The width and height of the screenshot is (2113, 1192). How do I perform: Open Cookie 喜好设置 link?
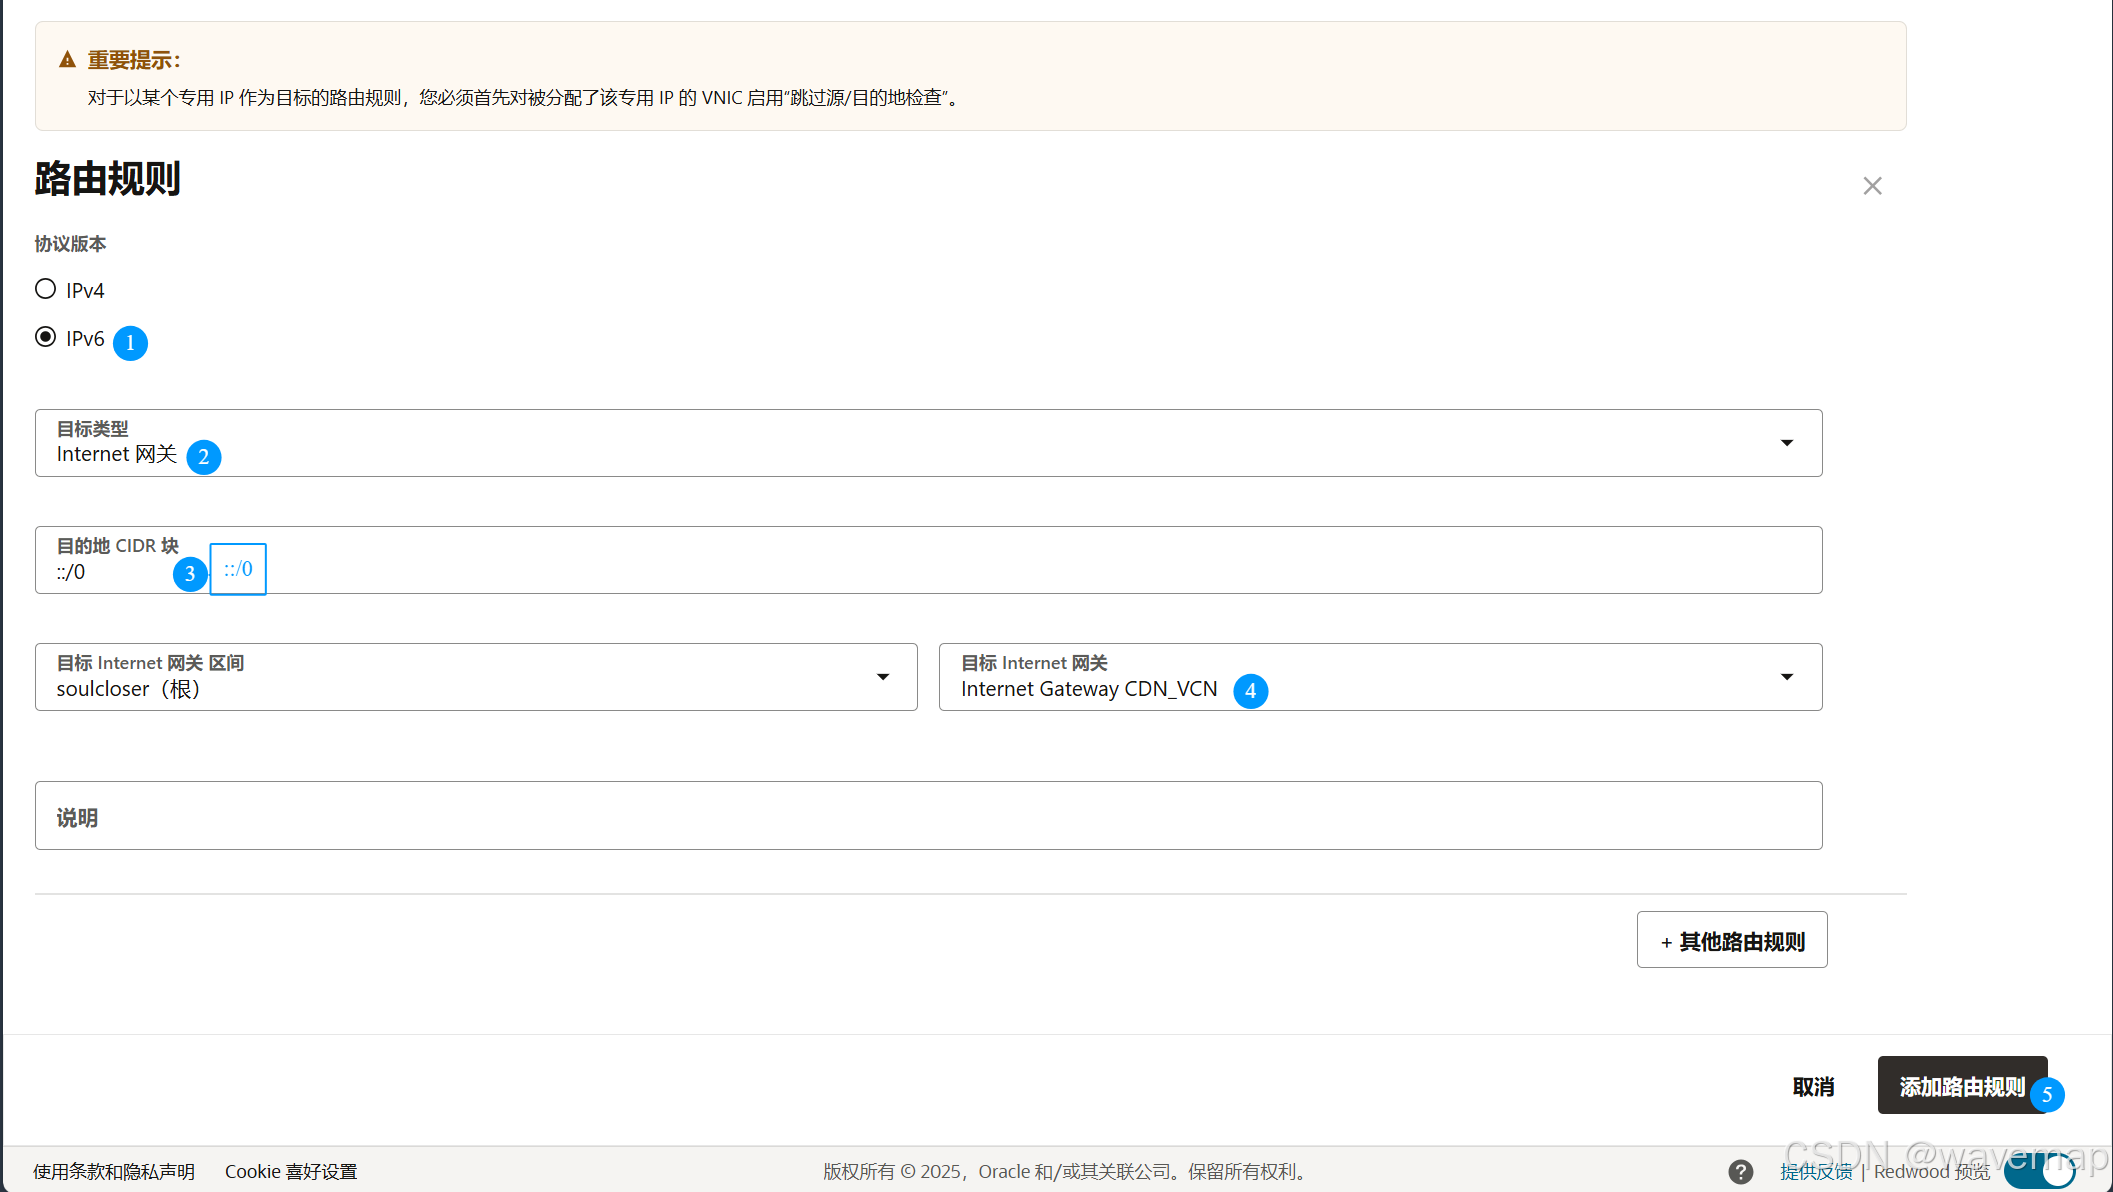[x=291, y=1172]
